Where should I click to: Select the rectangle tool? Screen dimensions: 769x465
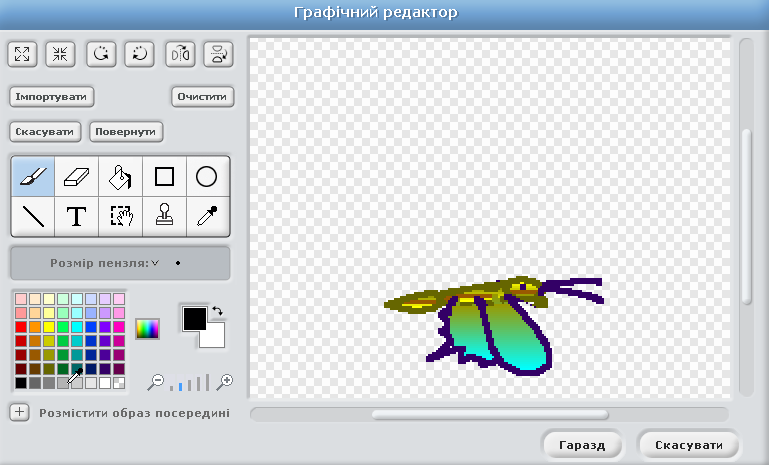[x=164, y=177]
